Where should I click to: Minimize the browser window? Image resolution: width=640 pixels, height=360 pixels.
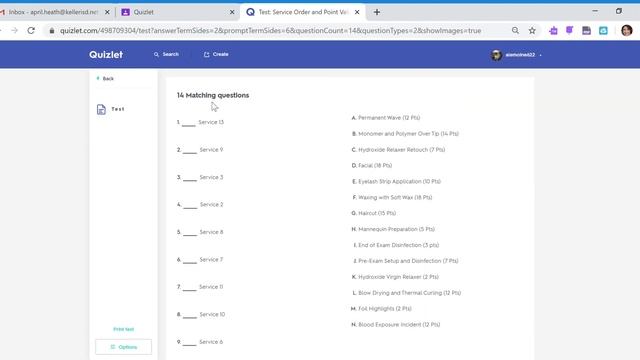[x=595, y=11]
